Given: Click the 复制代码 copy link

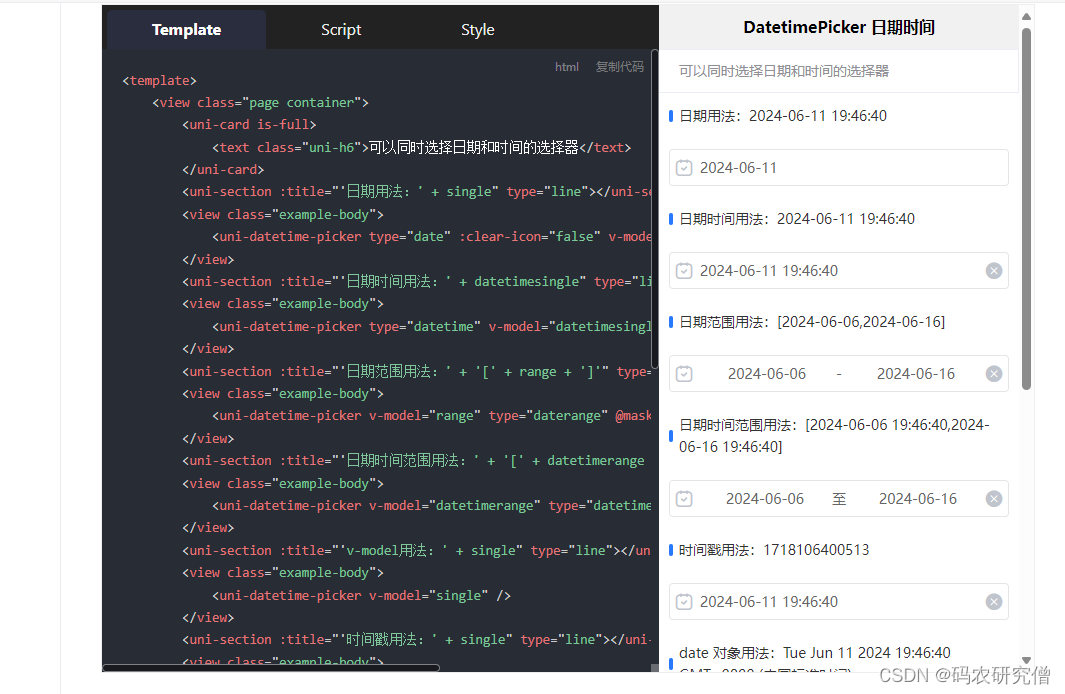Looking at the screenshot, I should point(620,66).
